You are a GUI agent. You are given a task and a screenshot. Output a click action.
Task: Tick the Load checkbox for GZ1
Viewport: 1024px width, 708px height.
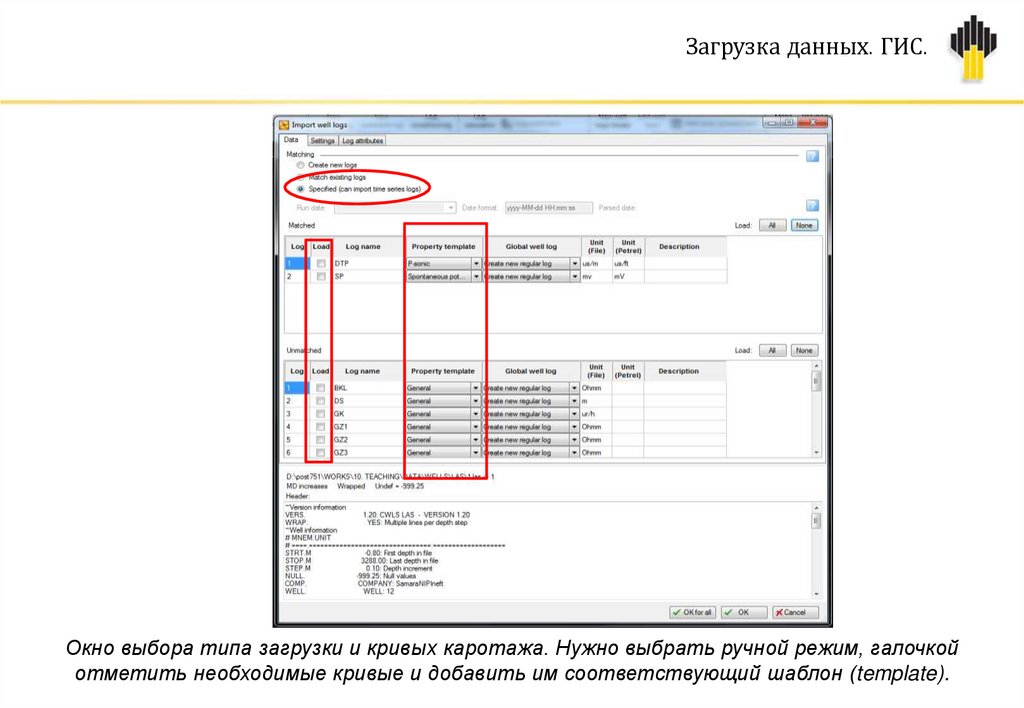pyautogui.click(x=320, y=426)
